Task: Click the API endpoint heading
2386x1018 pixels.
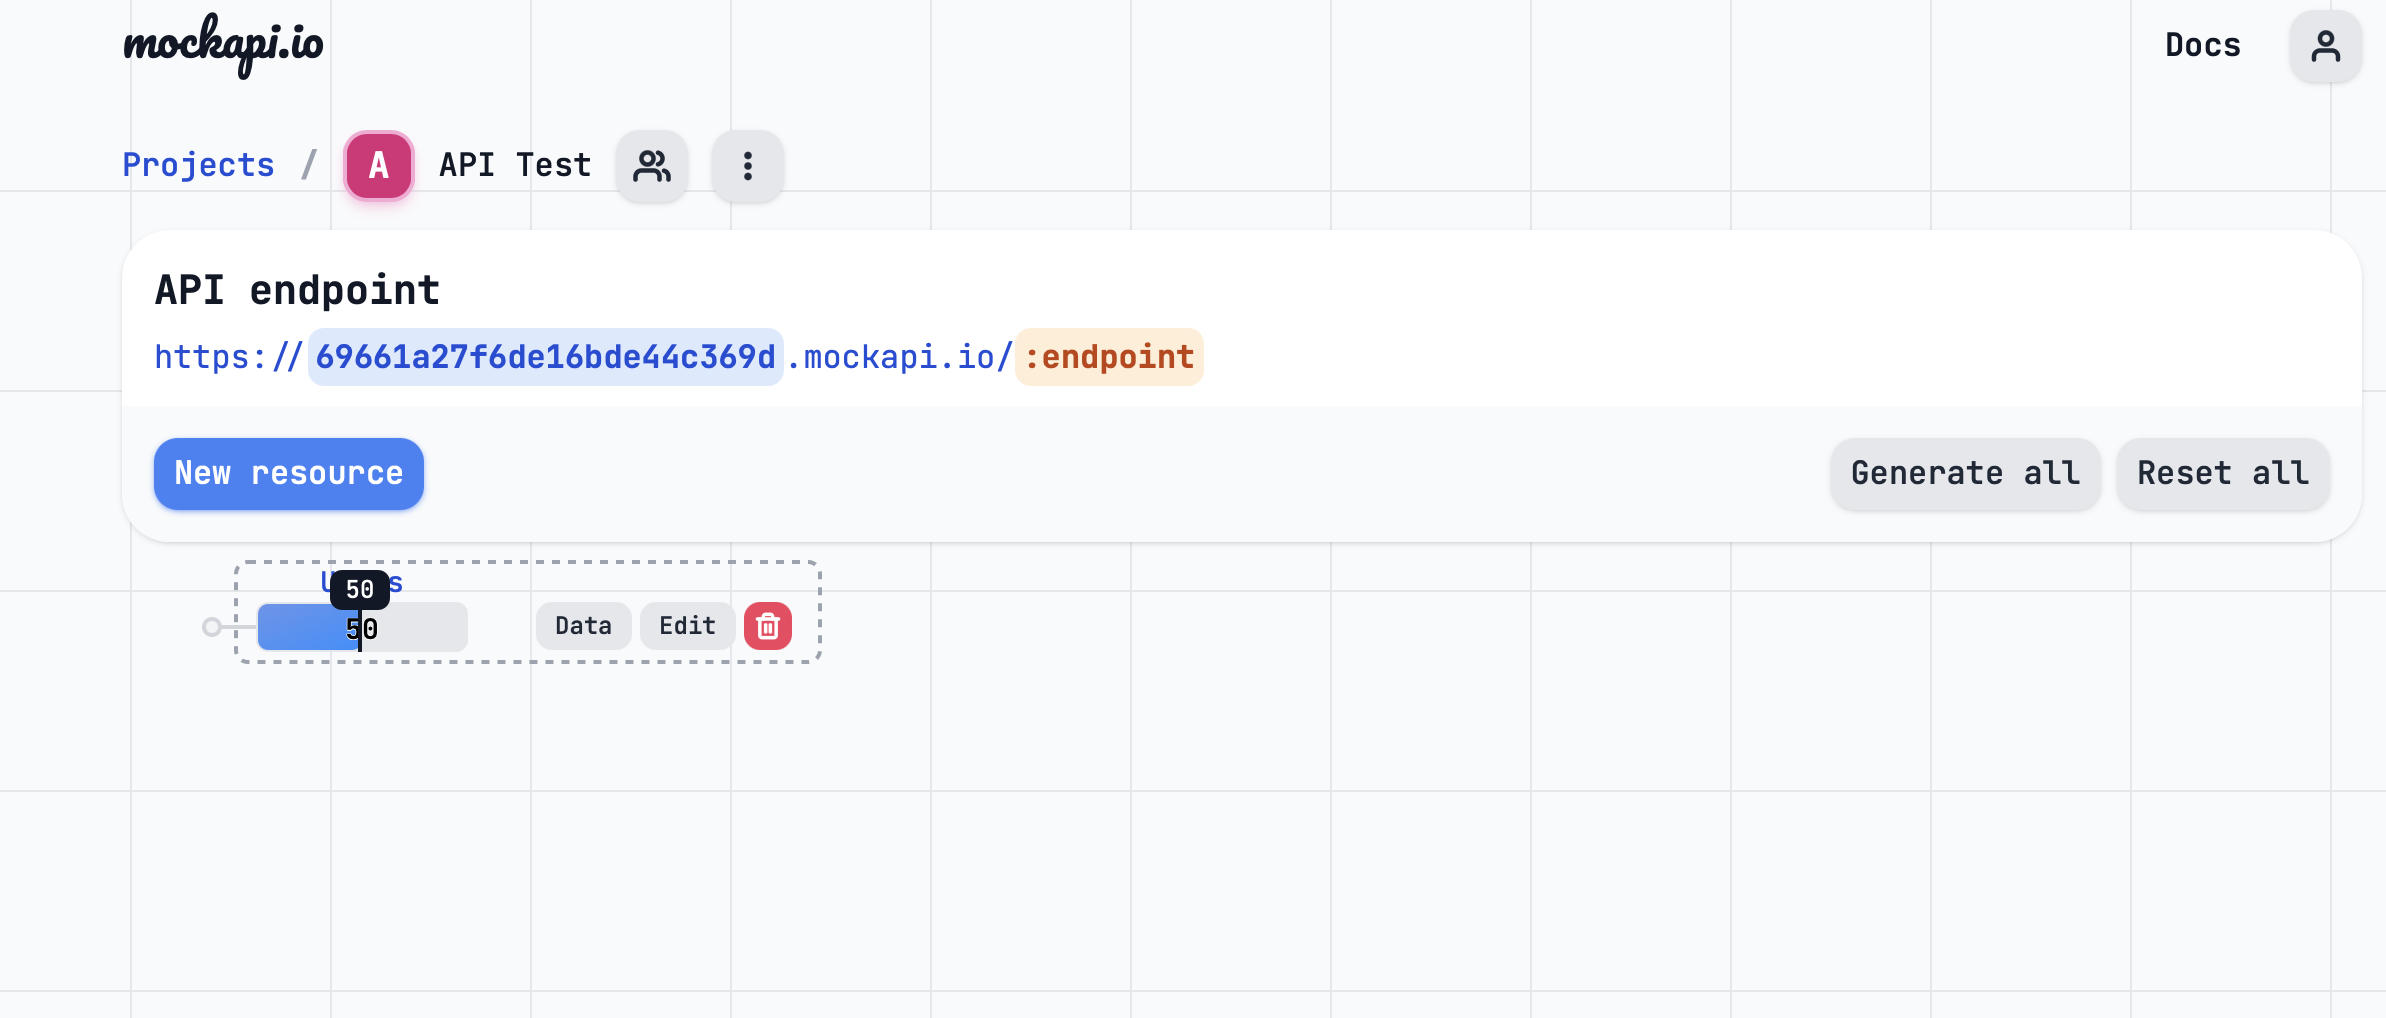Action: (298, 291)
